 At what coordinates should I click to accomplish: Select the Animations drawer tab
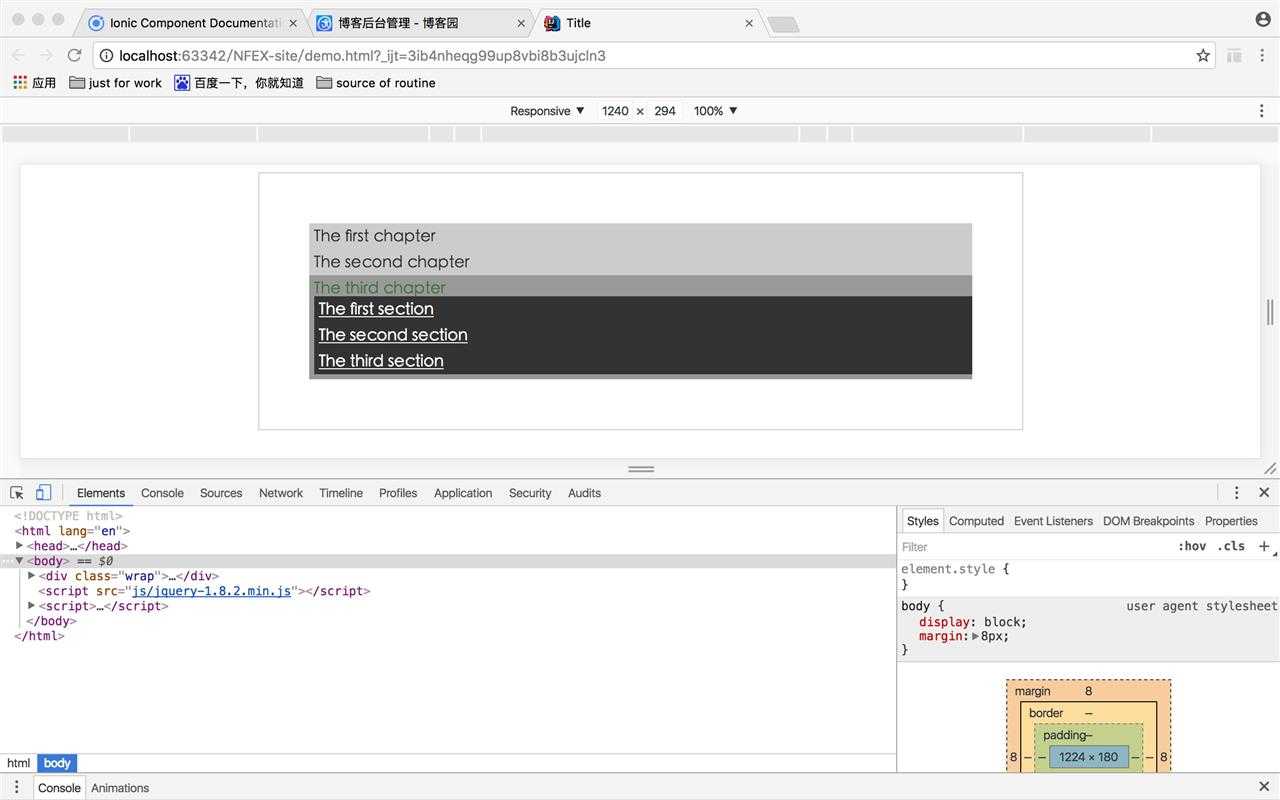click(x=120, y=788)
